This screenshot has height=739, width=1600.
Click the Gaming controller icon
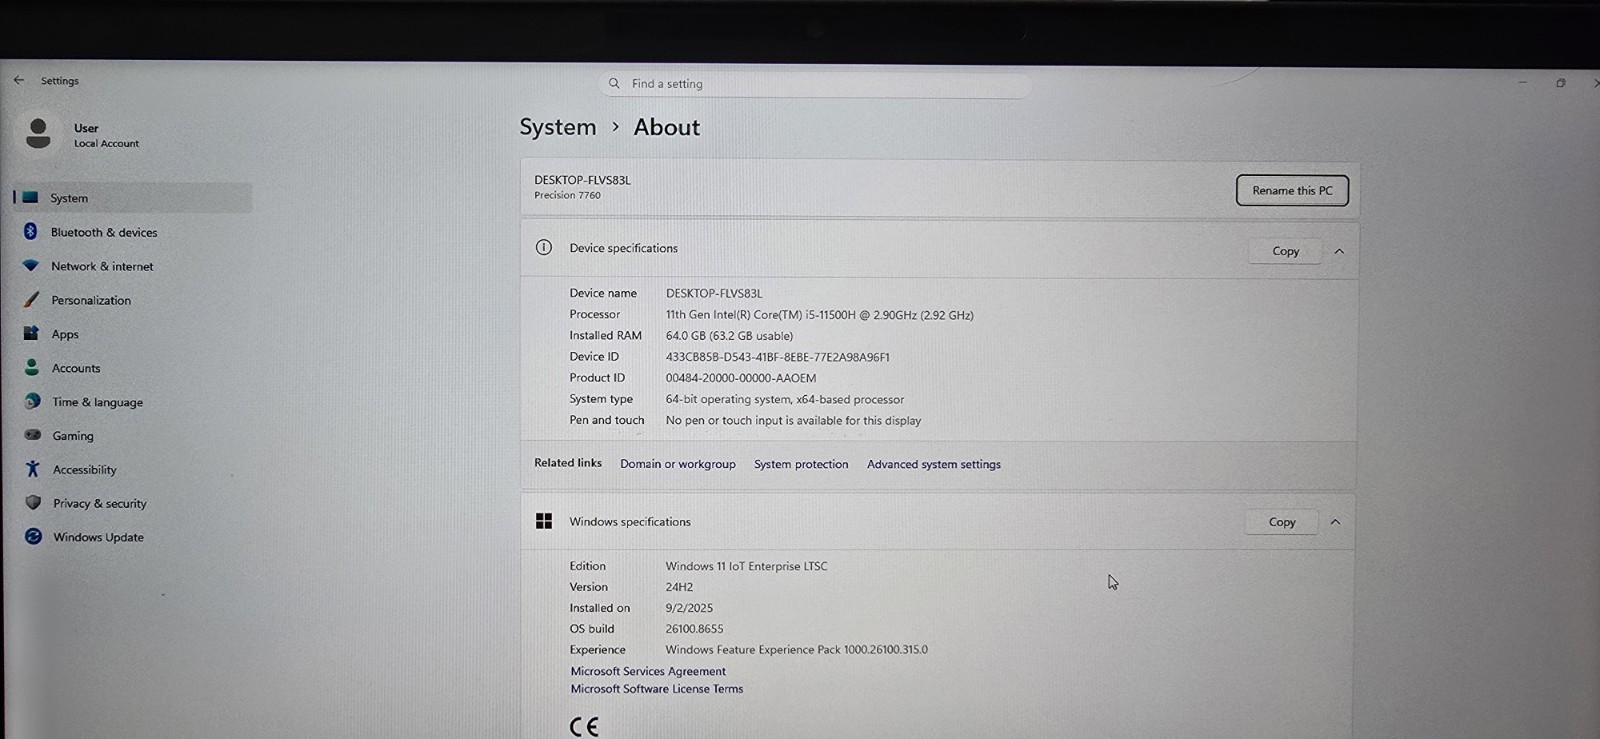tap(33, 435)
